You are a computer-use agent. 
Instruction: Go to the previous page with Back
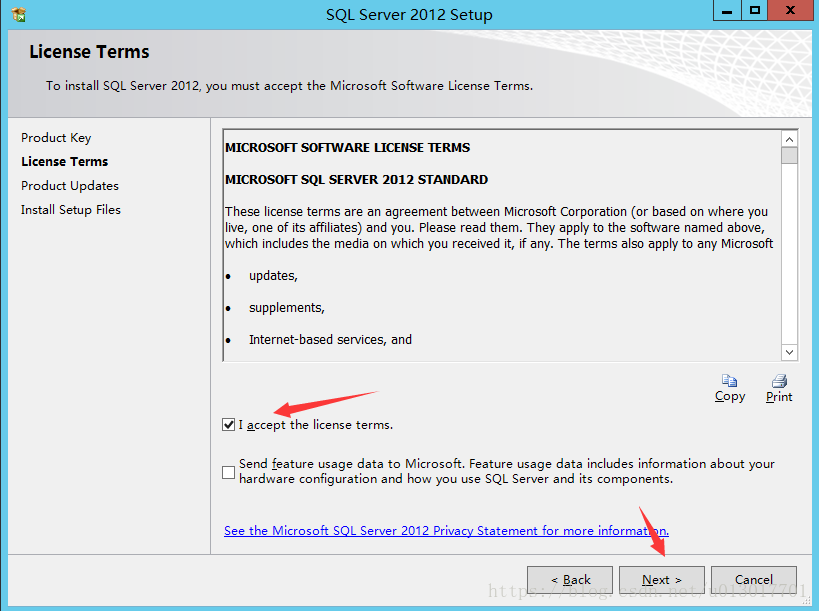[x=570, y=580]
